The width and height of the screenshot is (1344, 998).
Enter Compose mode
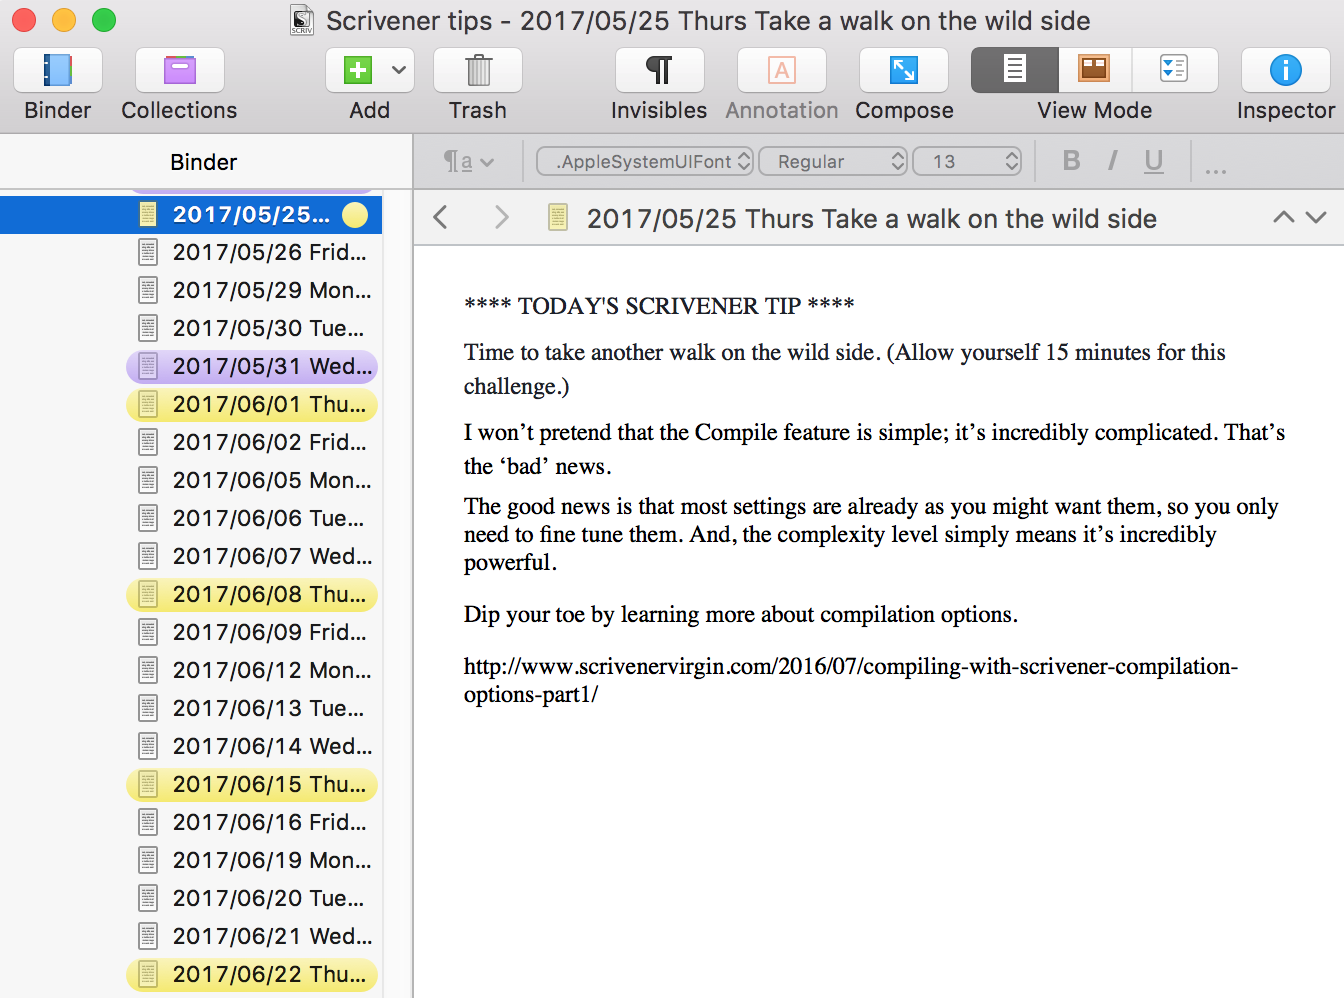[904, 70]
